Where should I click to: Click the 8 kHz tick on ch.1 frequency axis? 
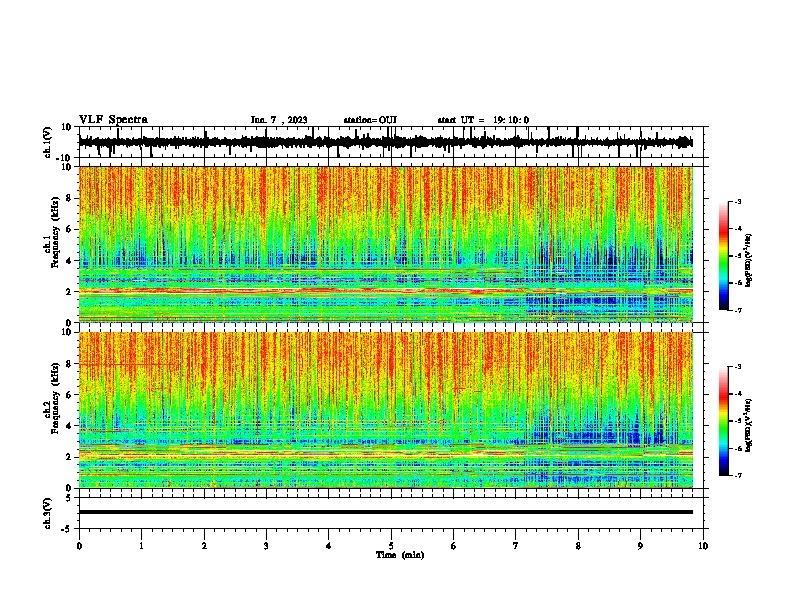(x=69, y=198)
